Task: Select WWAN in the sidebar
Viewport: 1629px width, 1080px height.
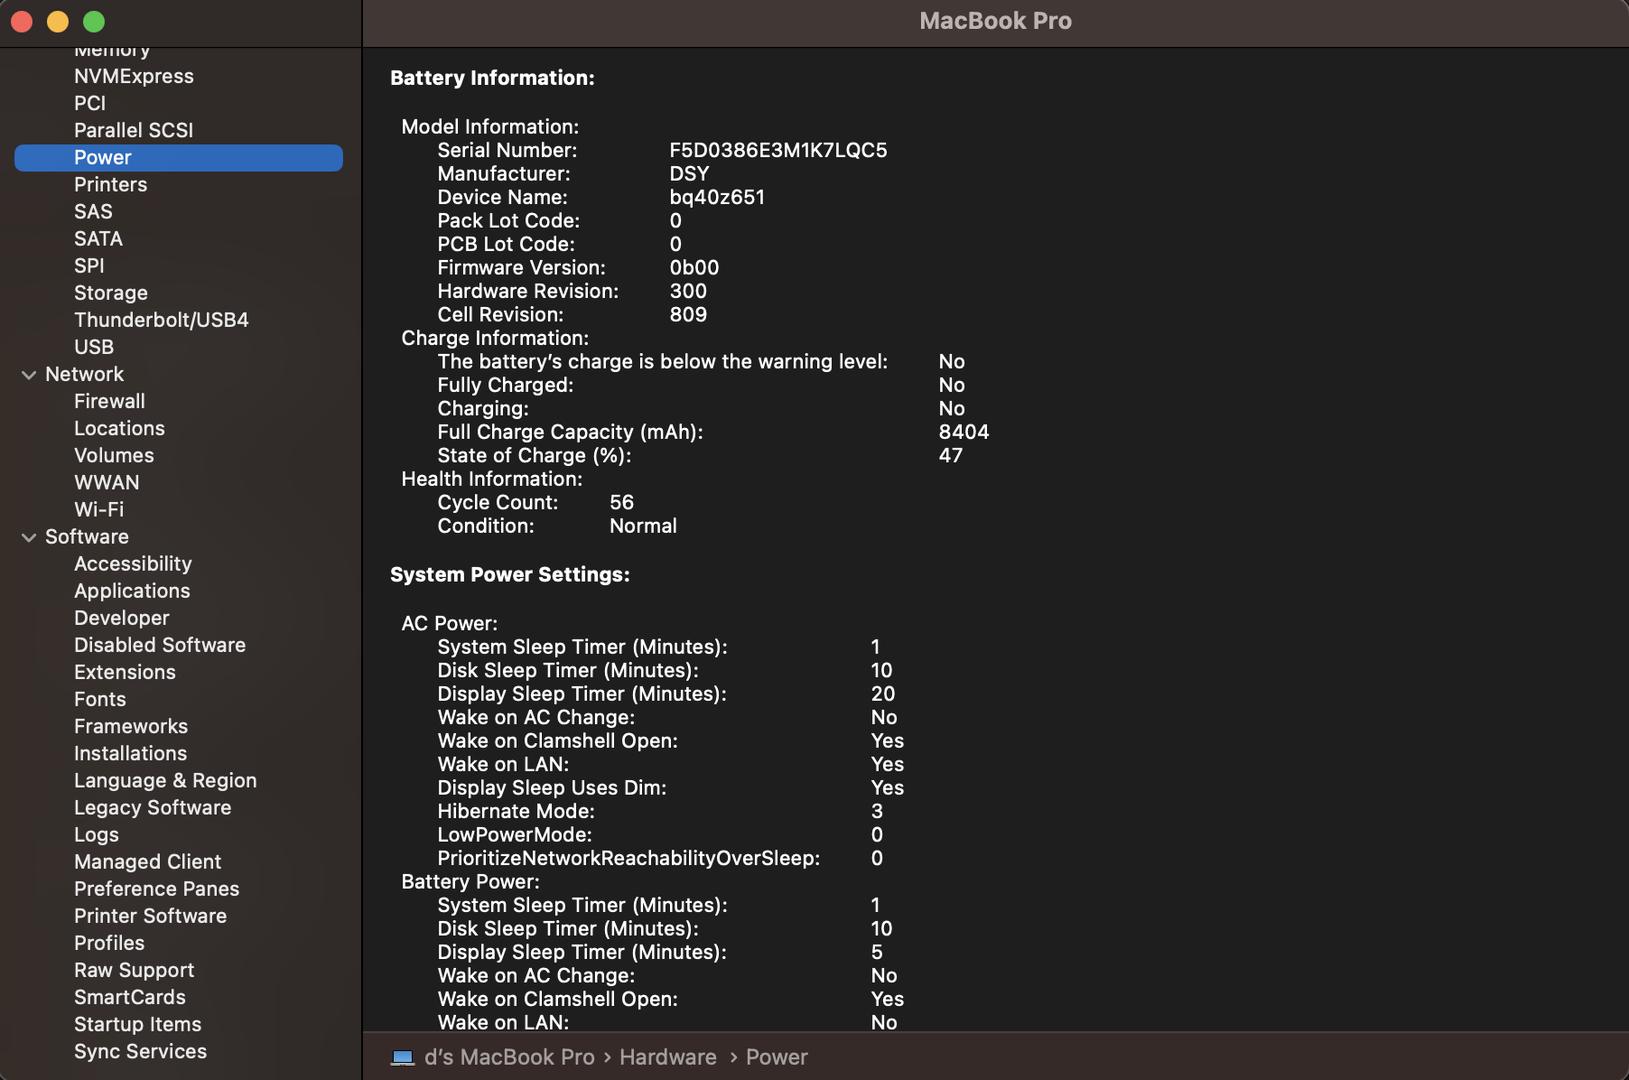Action: point(107,482)
